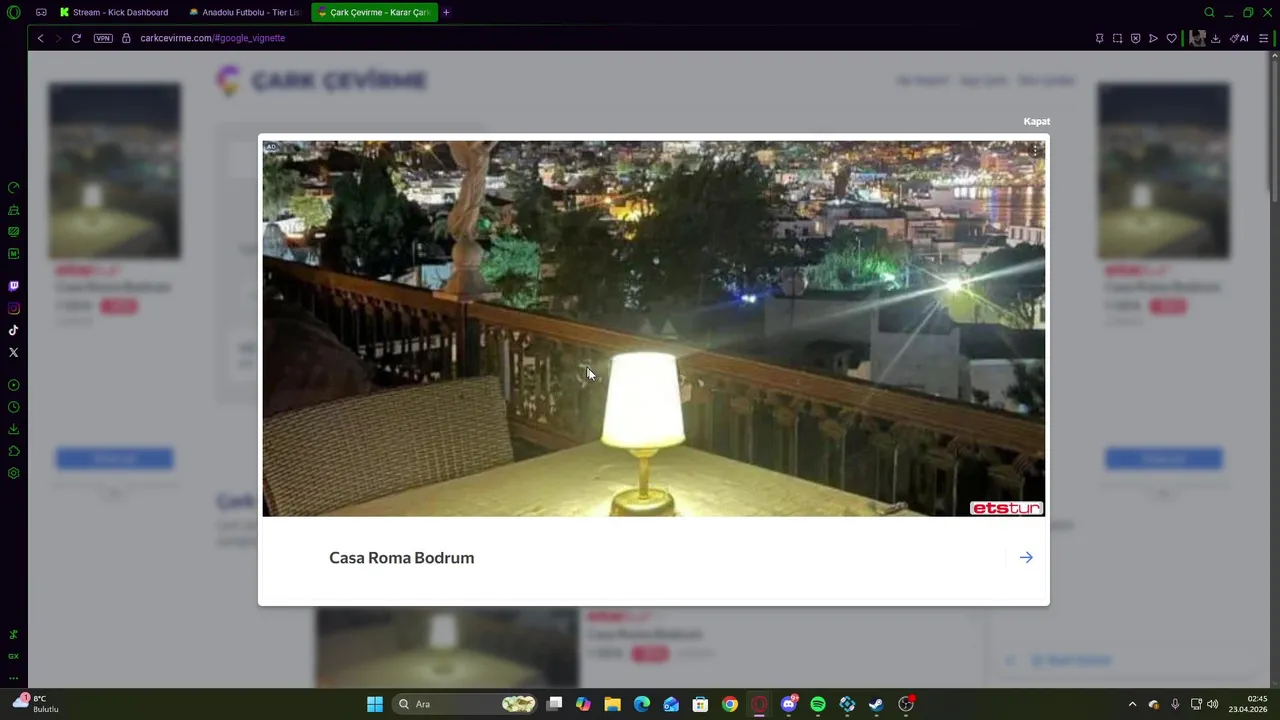Screen dimensions: 1280x720
Task: Go forward to the next page
Action: (x=58, y=38)
